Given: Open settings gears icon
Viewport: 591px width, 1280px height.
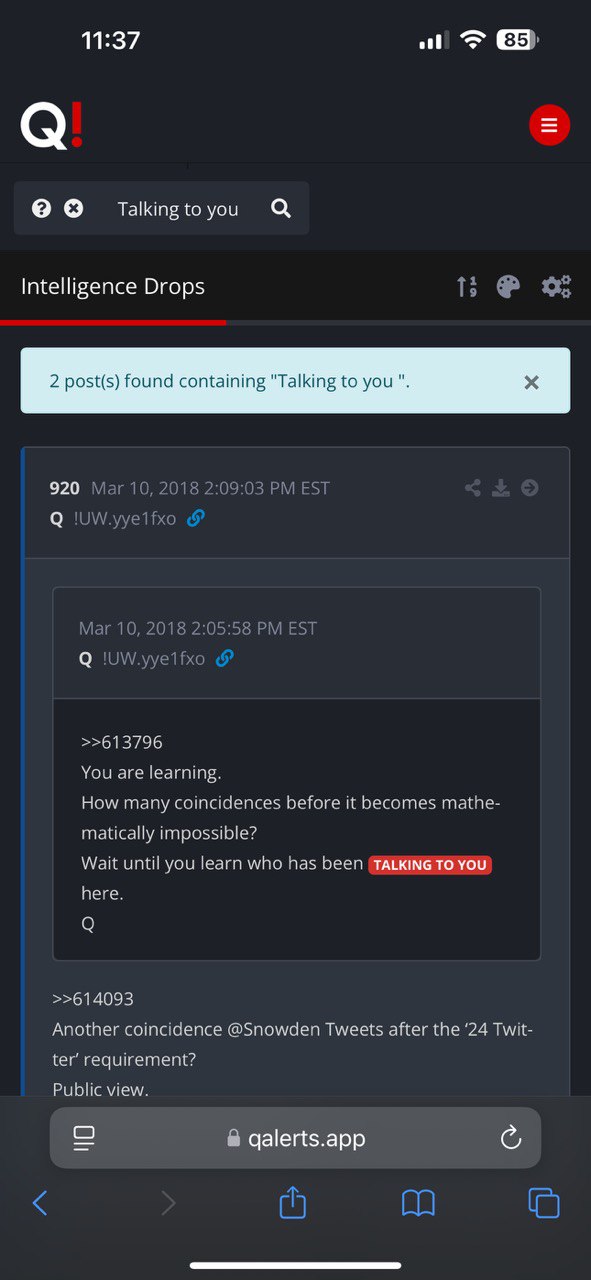Looking at the screenshot, I should pyautogui.click(x=556, y=287).
